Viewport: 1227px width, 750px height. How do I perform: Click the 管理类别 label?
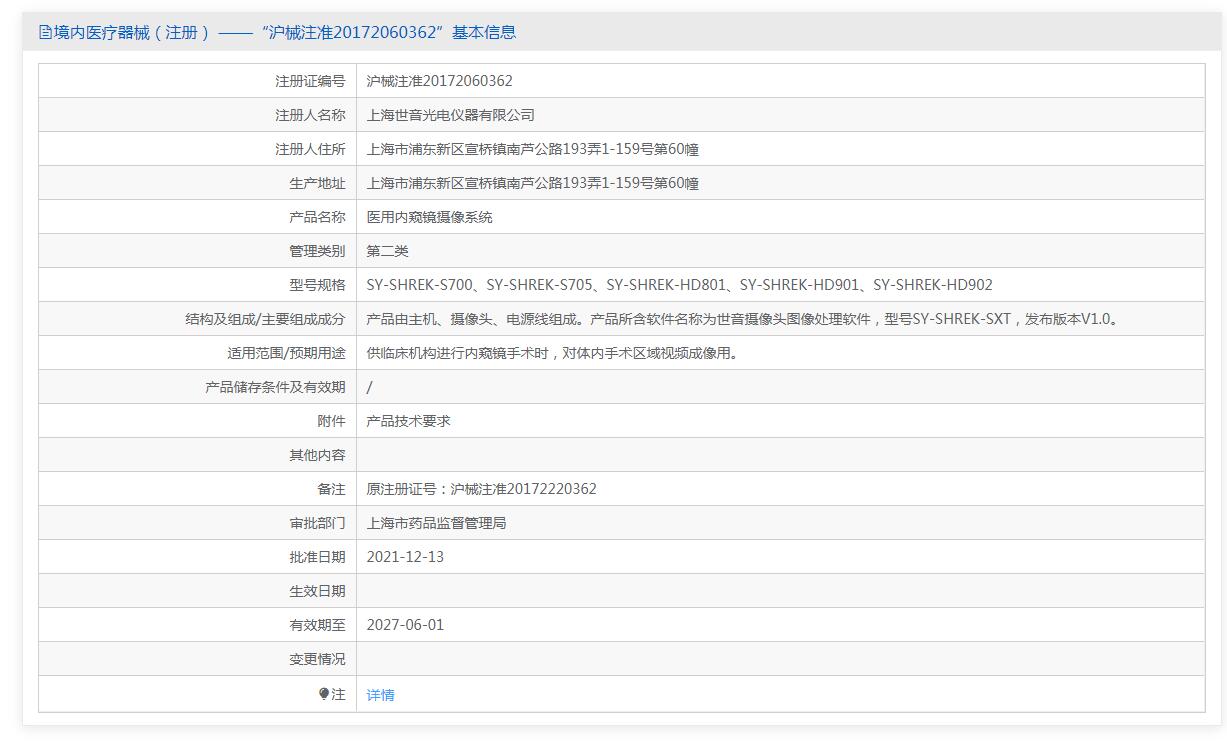(317, 251)
